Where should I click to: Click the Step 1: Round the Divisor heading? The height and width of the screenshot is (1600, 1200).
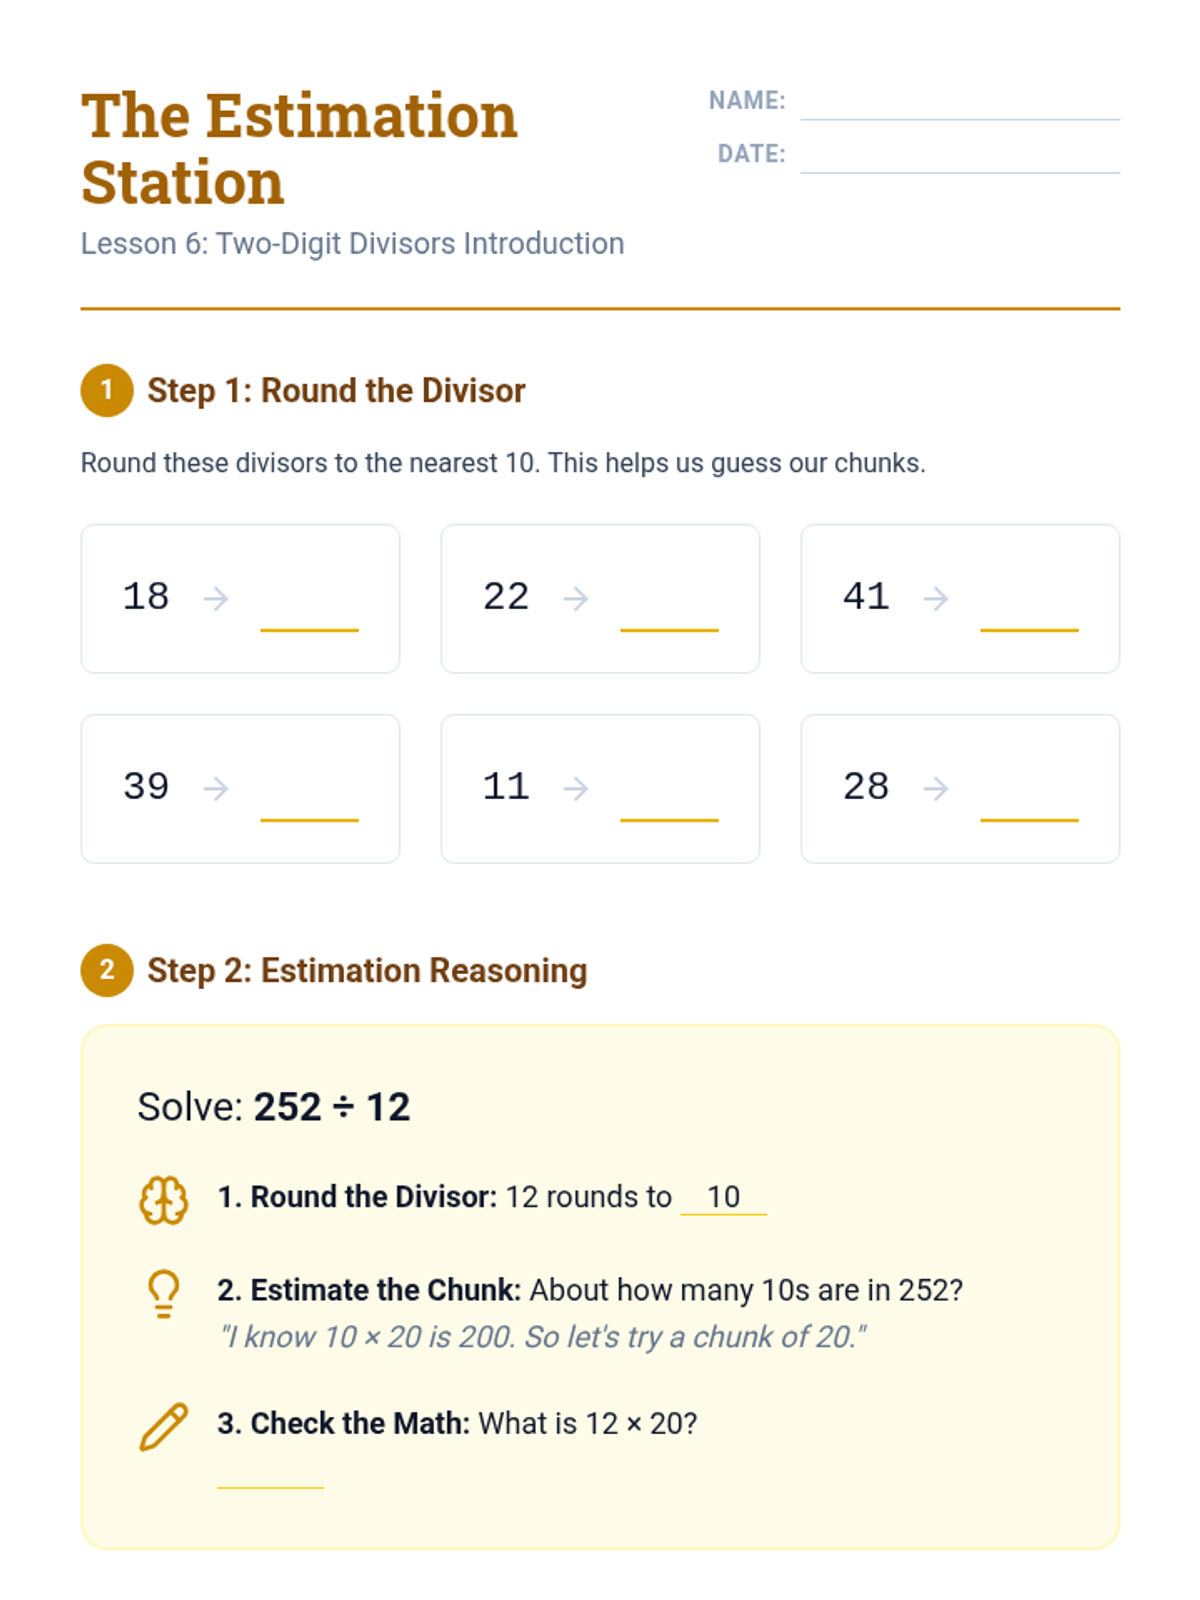(x=336, y=390)
